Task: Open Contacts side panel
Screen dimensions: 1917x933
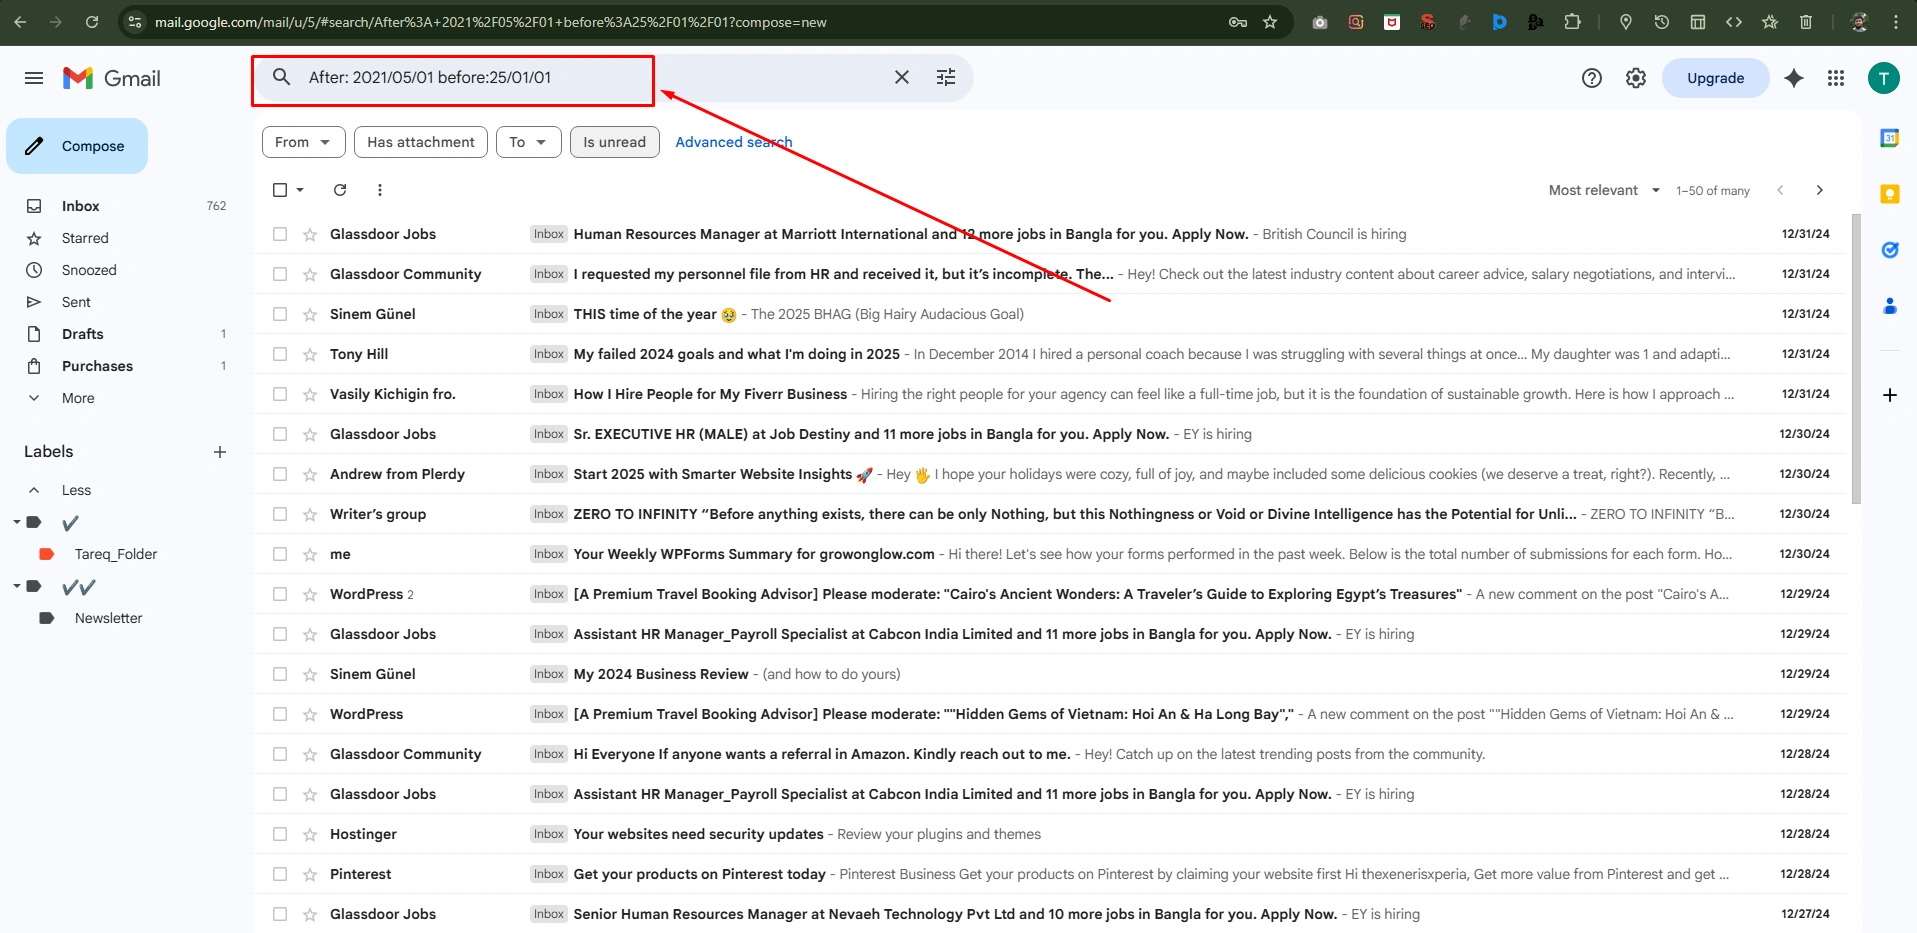Action: [1890, 306]
